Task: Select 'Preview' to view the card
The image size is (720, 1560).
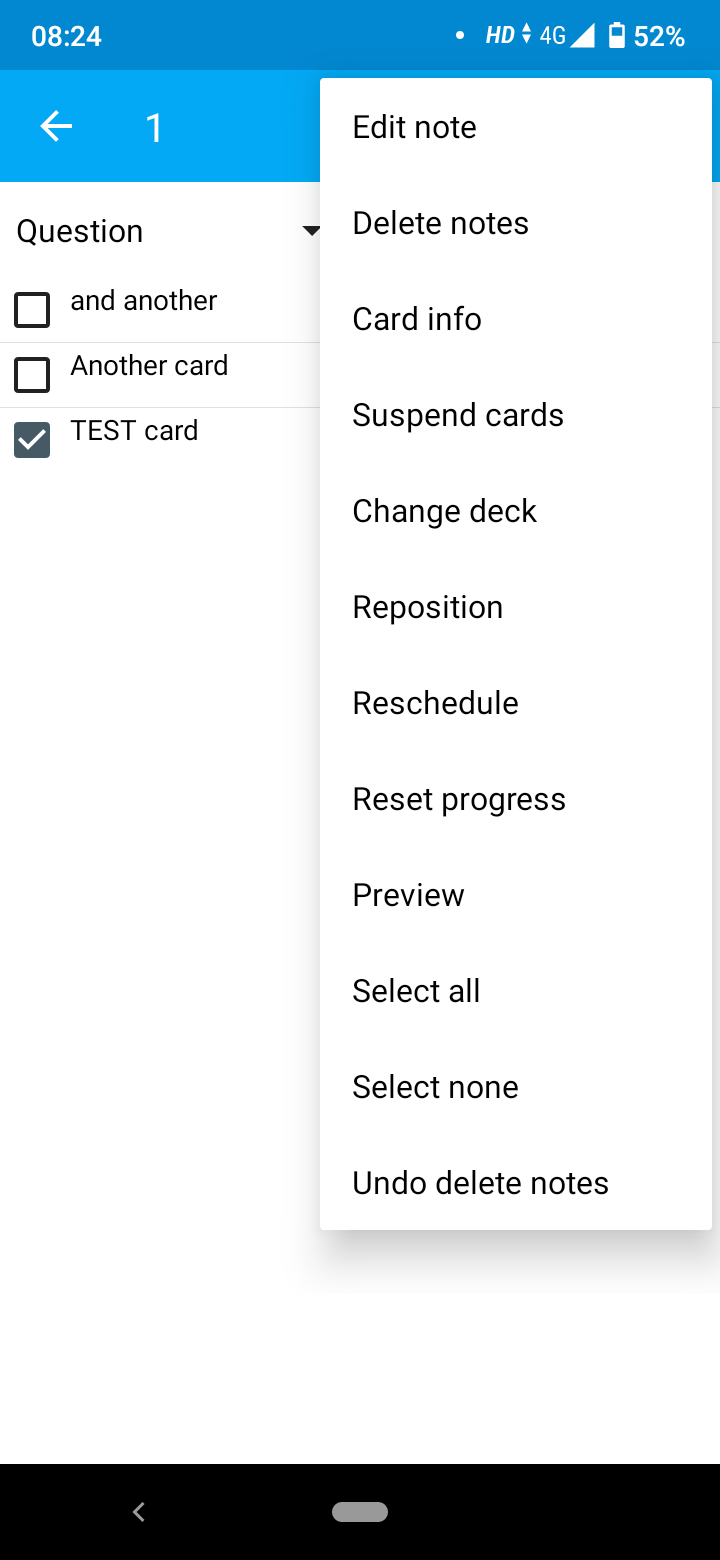Action: [408, 895]
